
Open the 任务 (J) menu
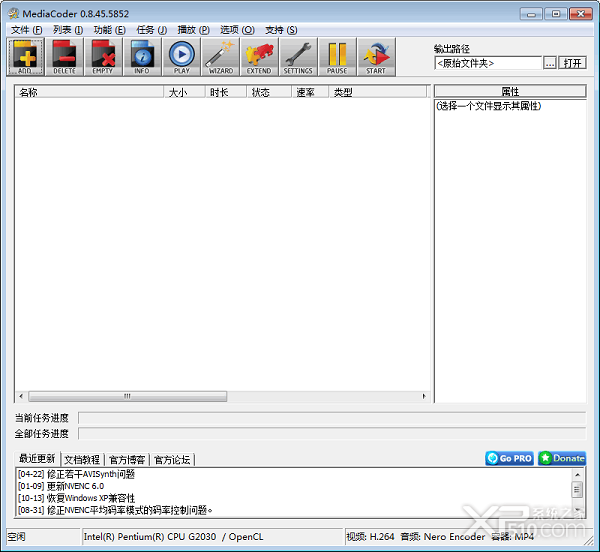[152, 30]
